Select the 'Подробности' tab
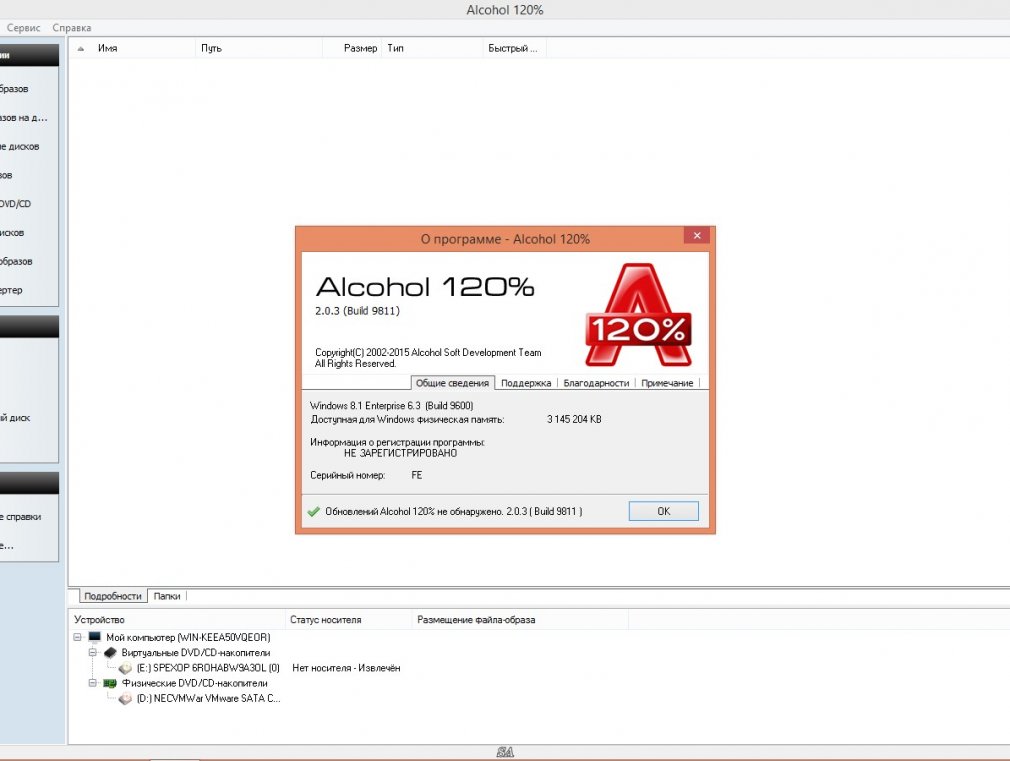Screen dimensions: 1010x761 (x=113, y=596)
